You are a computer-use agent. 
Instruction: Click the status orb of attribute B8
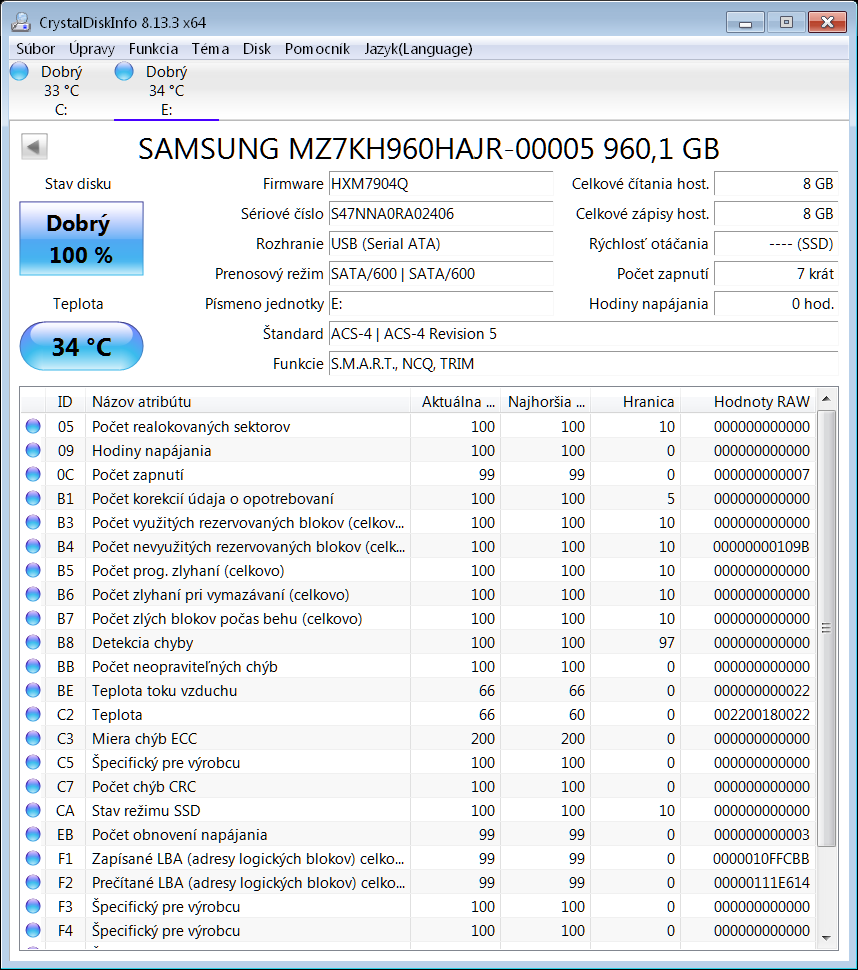point(33,642)
